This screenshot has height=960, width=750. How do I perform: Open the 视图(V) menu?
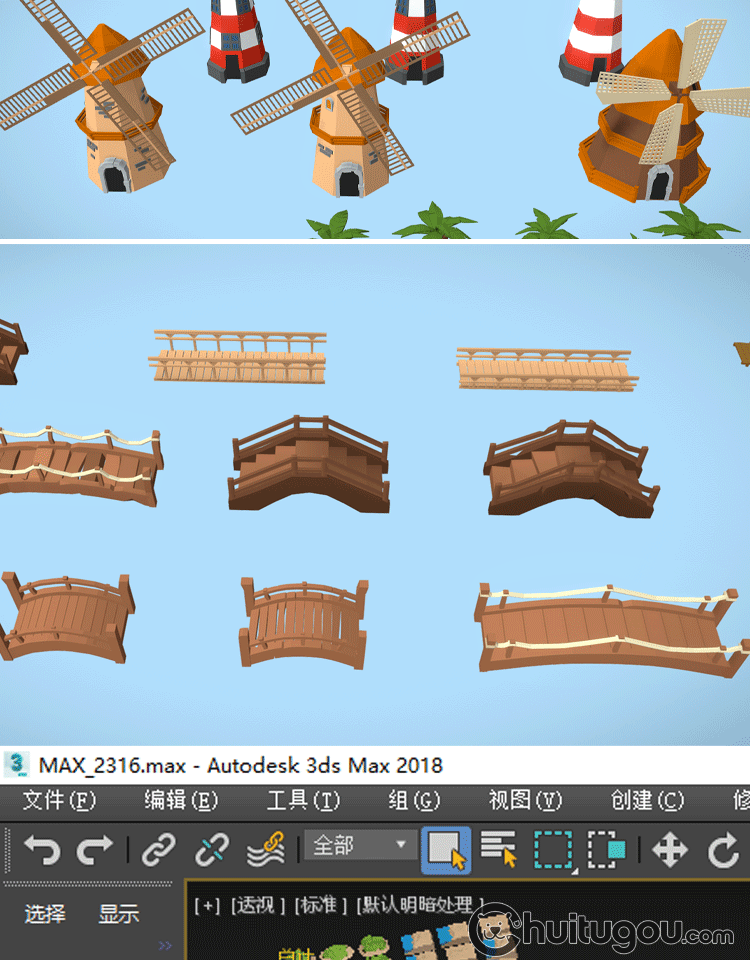(x=525, y=800)
